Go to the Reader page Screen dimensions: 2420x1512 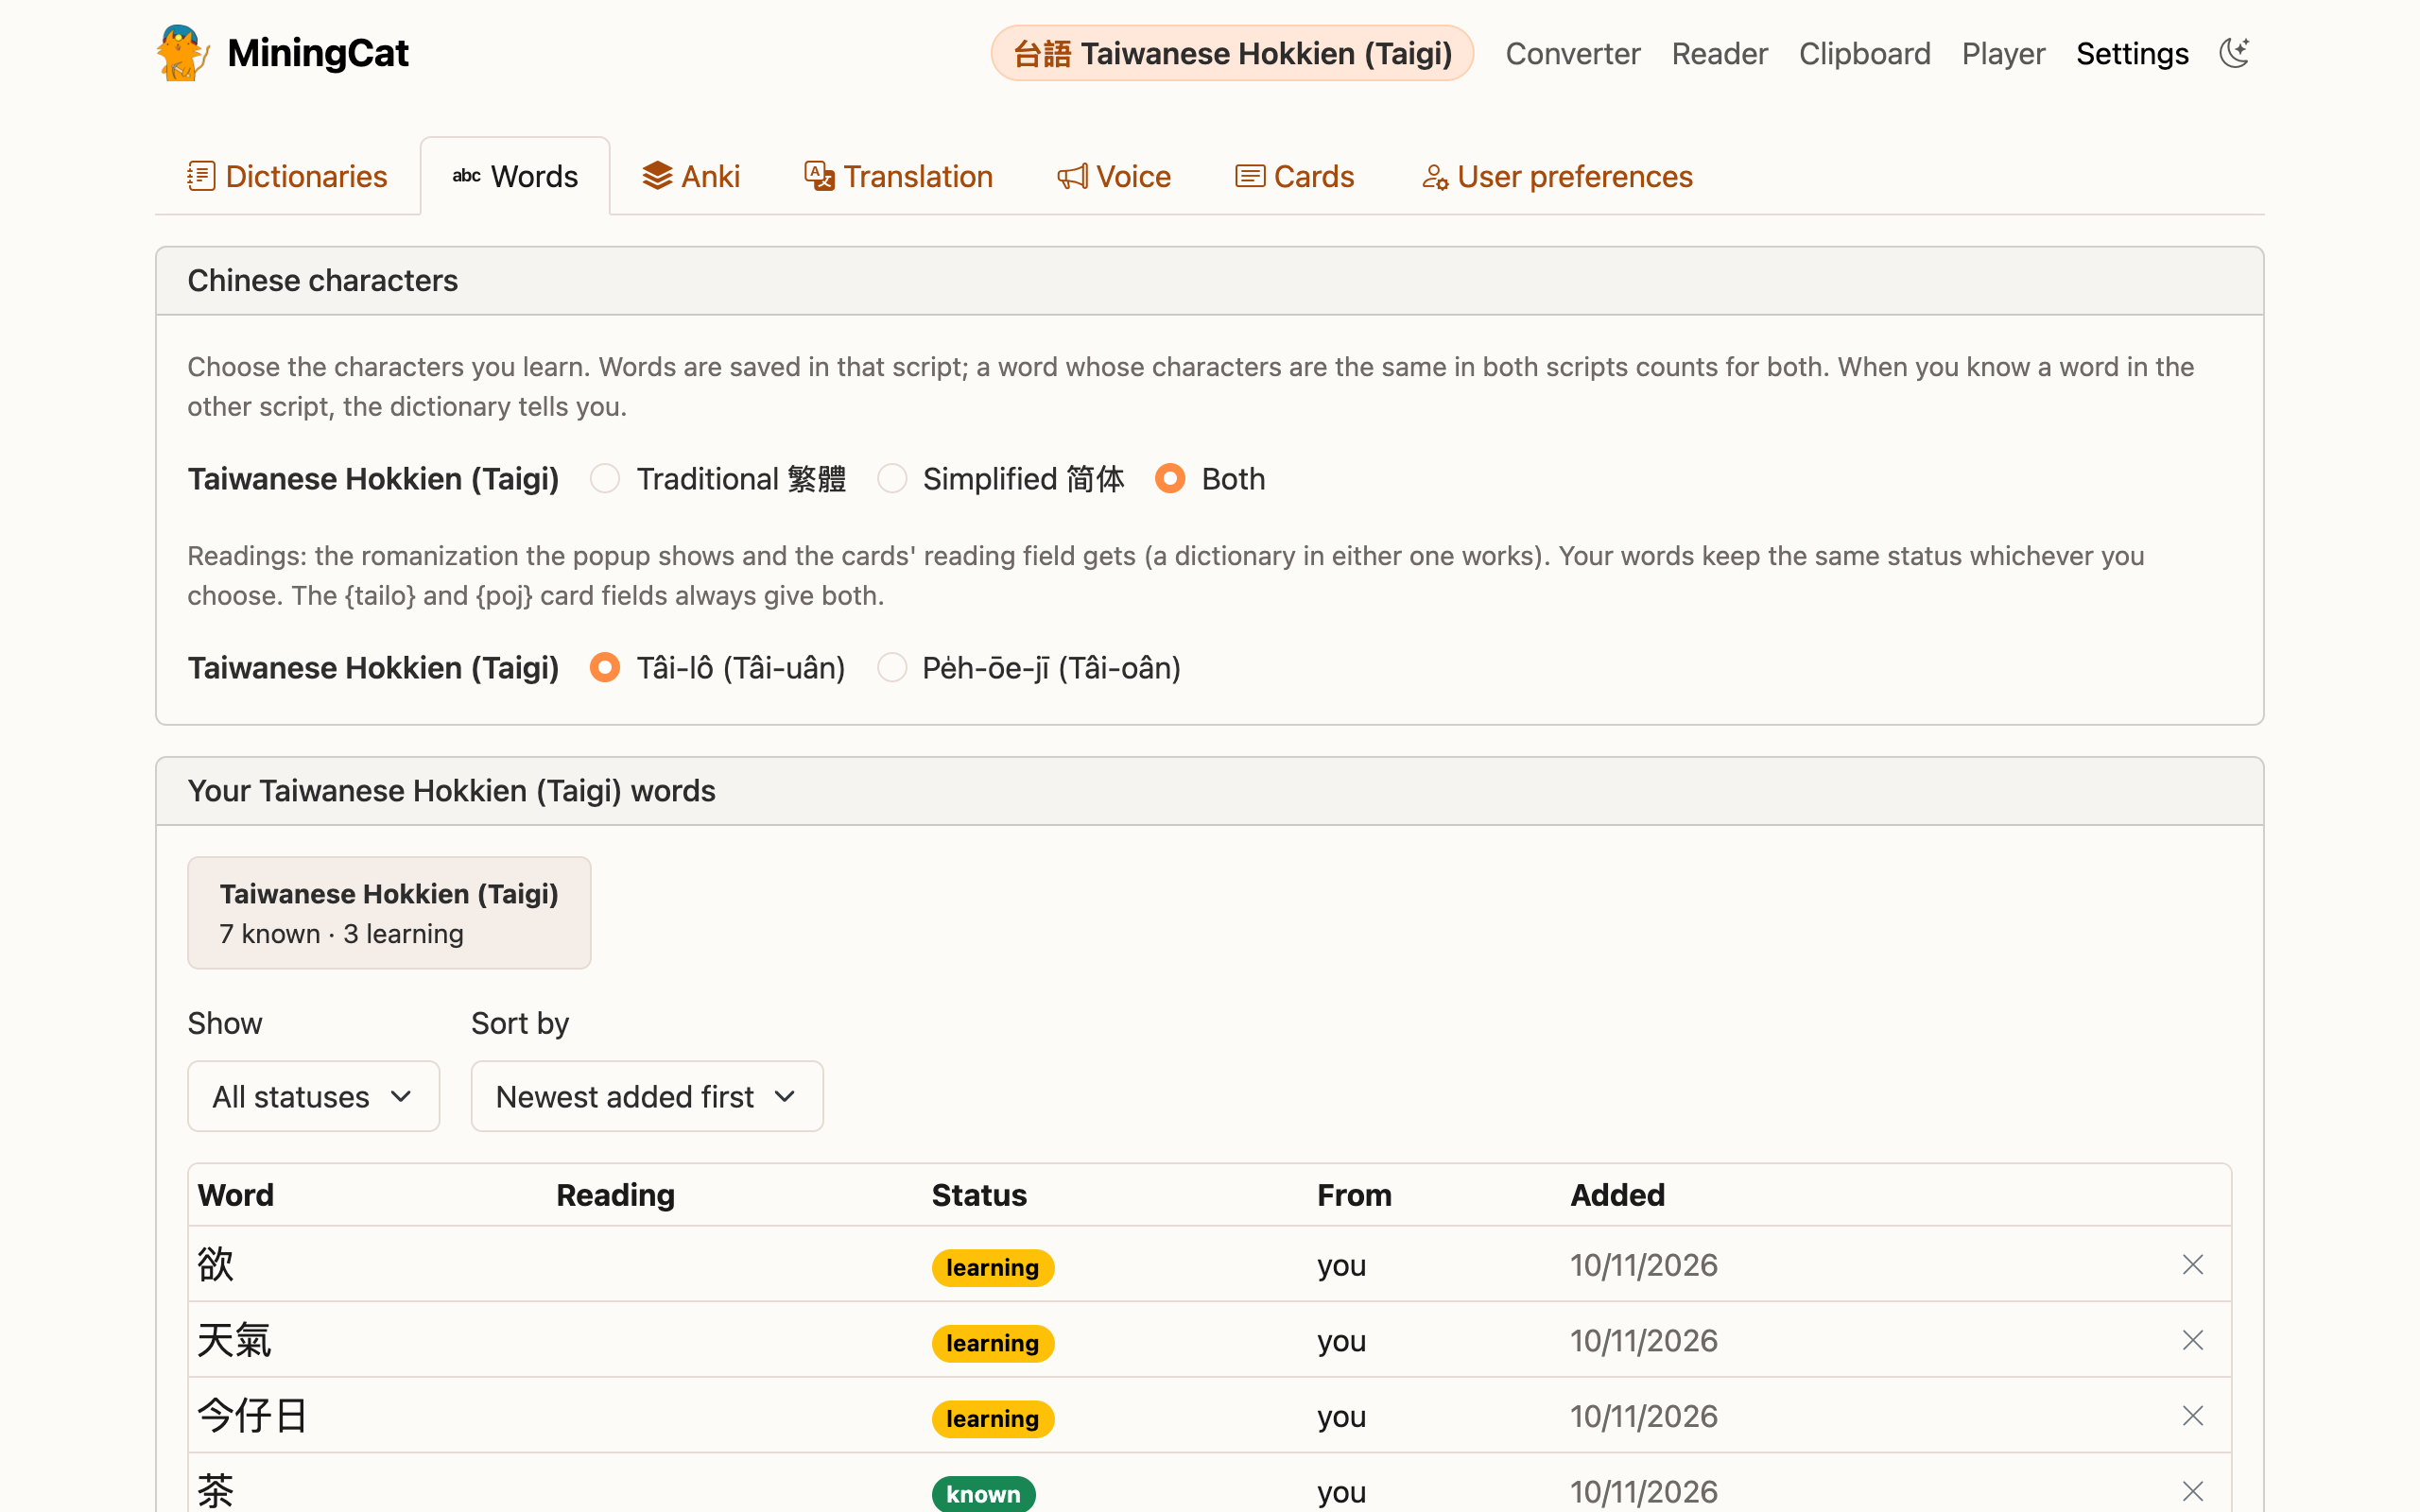(x=1720, y=53)
